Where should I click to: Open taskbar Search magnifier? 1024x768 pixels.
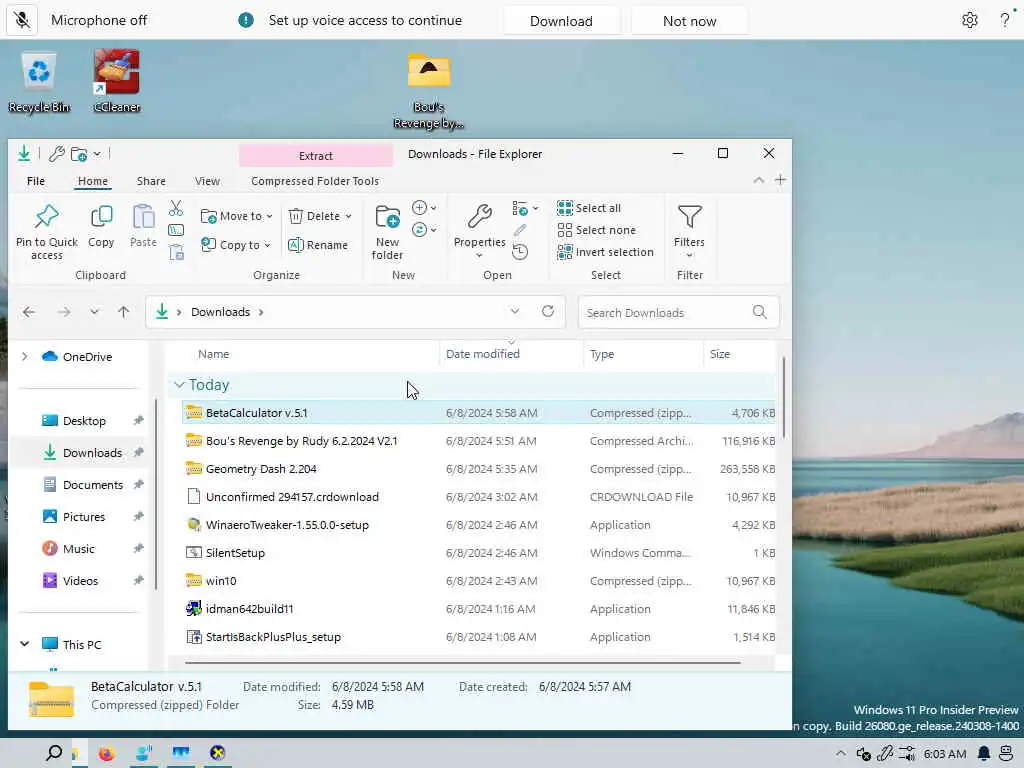point(54,753)
